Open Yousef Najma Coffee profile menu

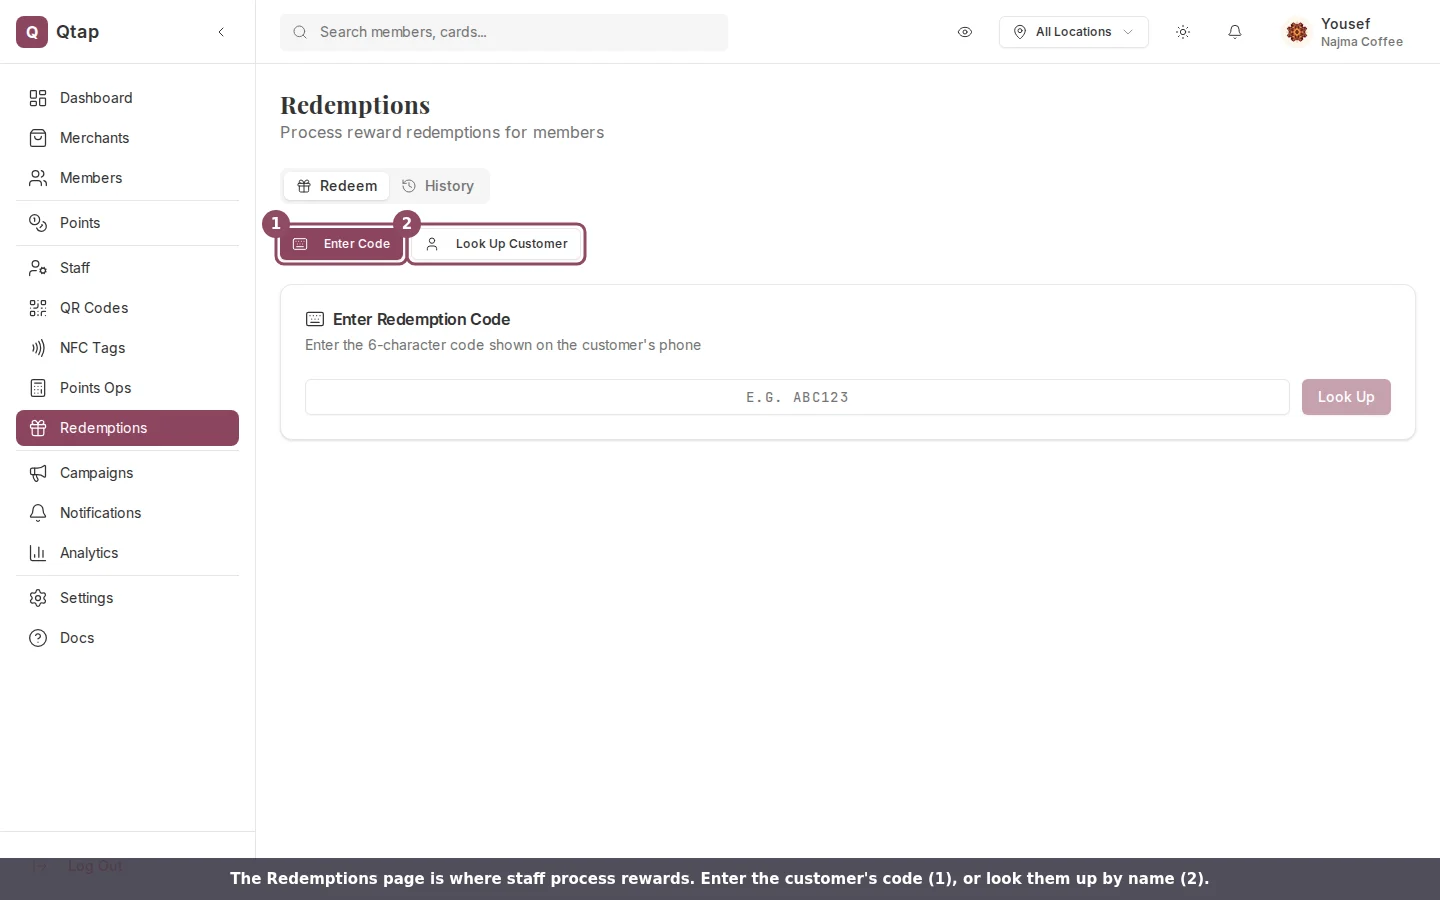pyautogui.click(x=1345, y=32)
